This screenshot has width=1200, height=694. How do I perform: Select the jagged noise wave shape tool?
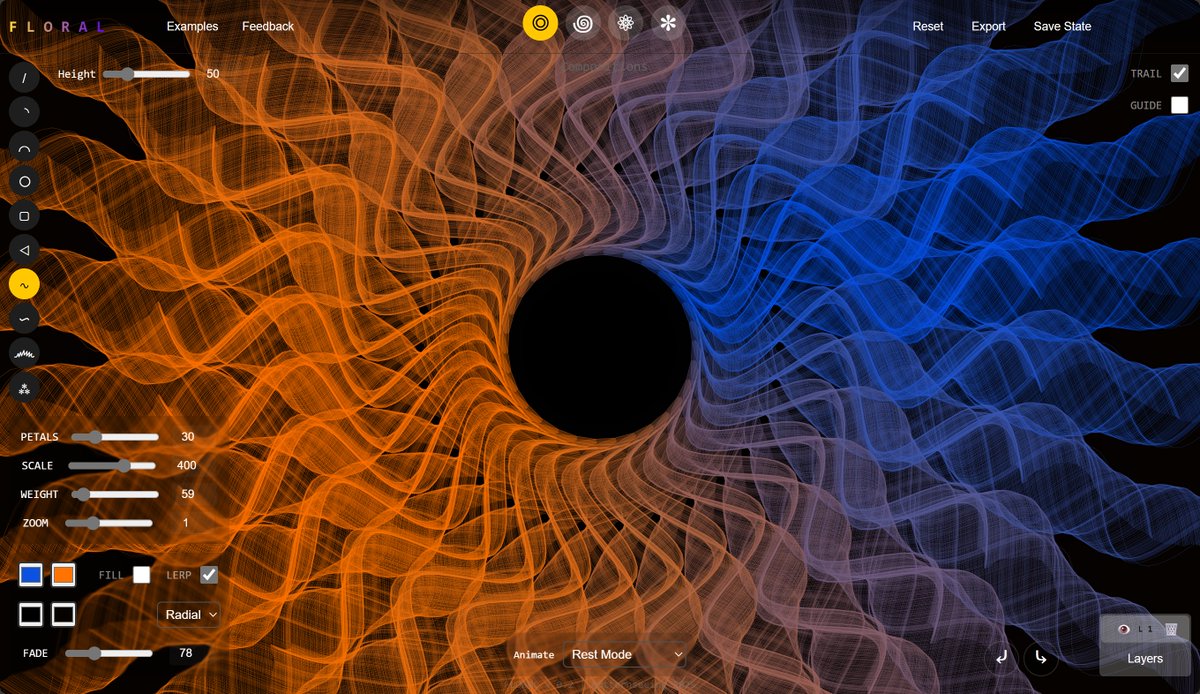(25, 353)
